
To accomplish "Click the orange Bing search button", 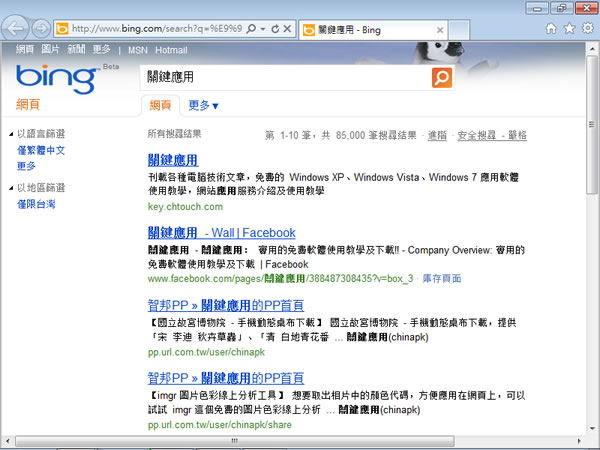I will coord(442,78).
